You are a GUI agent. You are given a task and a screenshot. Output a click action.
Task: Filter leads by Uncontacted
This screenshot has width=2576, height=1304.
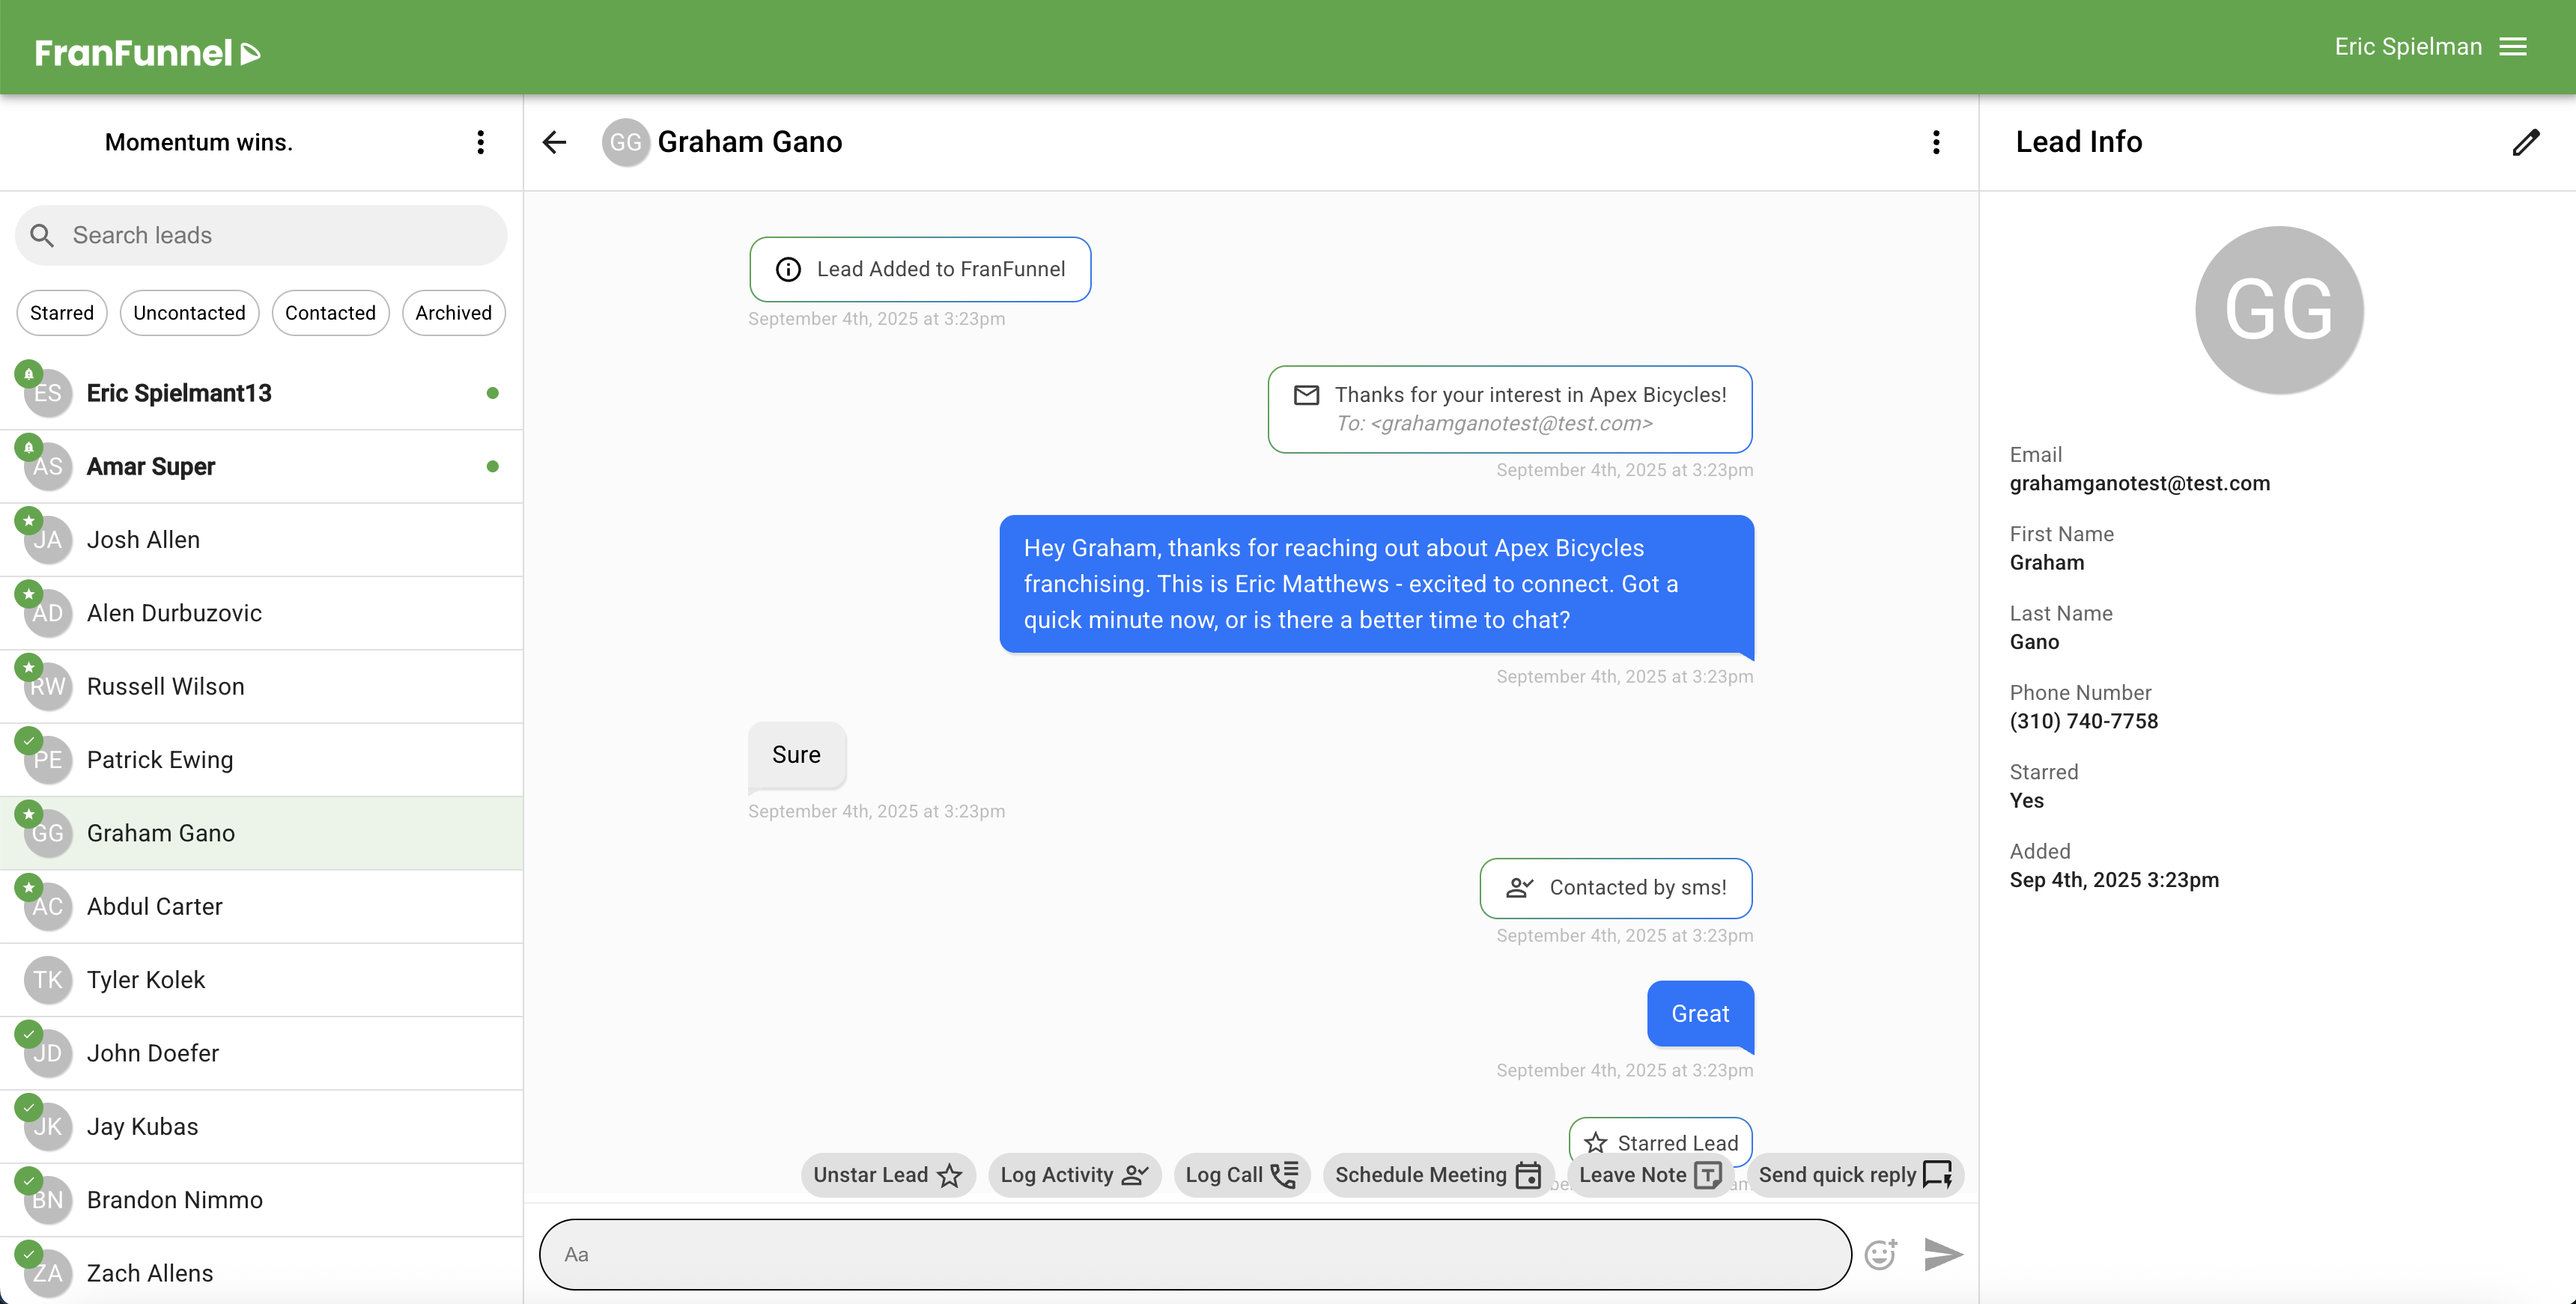point(189,313)
